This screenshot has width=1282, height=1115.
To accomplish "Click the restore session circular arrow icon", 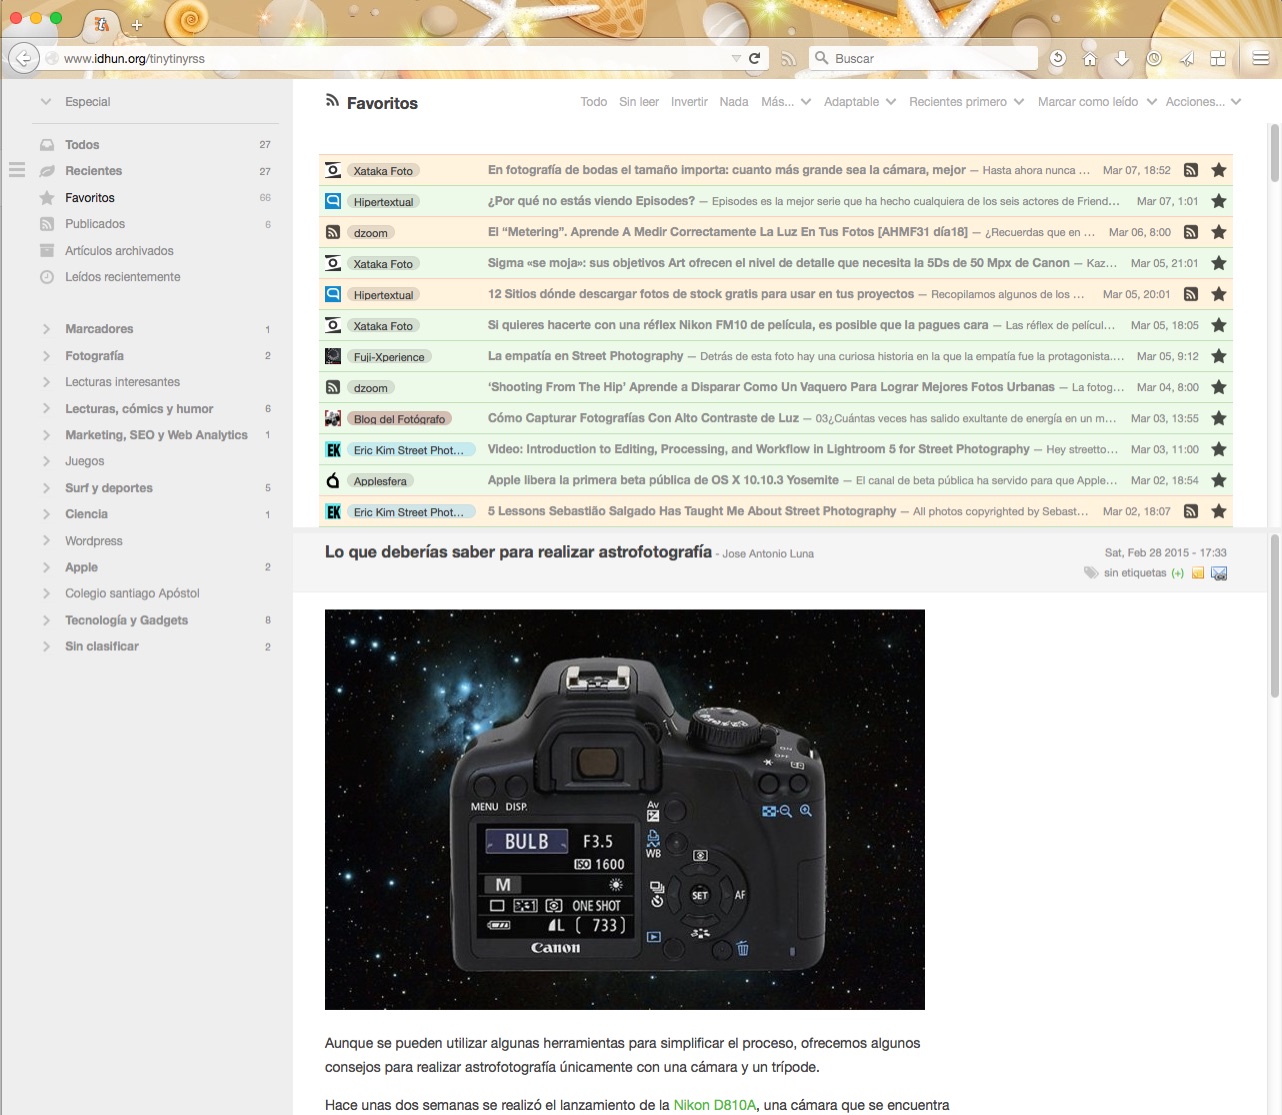I will point(1058,58).
